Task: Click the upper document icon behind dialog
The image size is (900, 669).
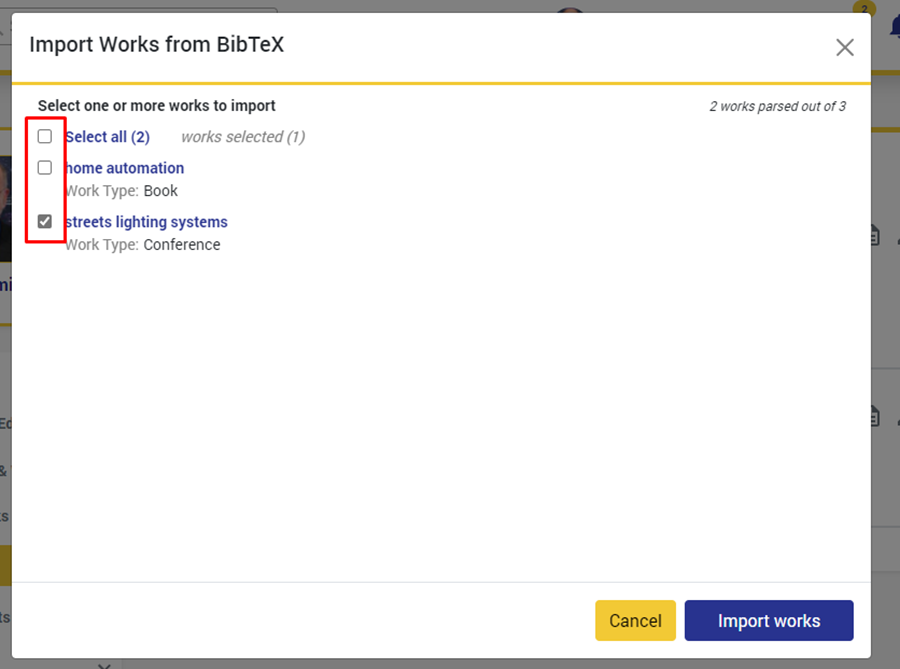Action: pyautogui.click(x=873, y=235)
